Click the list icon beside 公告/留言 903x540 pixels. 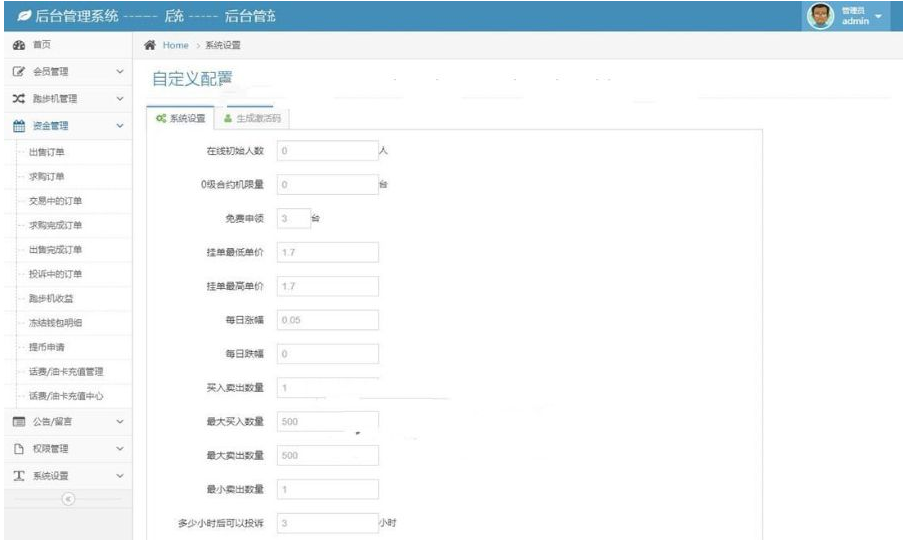(x=18, y=422)
